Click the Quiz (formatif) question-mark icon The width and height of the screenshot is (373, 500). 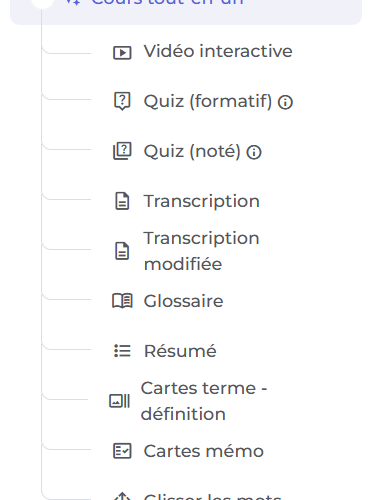click(x=122, y=101)
